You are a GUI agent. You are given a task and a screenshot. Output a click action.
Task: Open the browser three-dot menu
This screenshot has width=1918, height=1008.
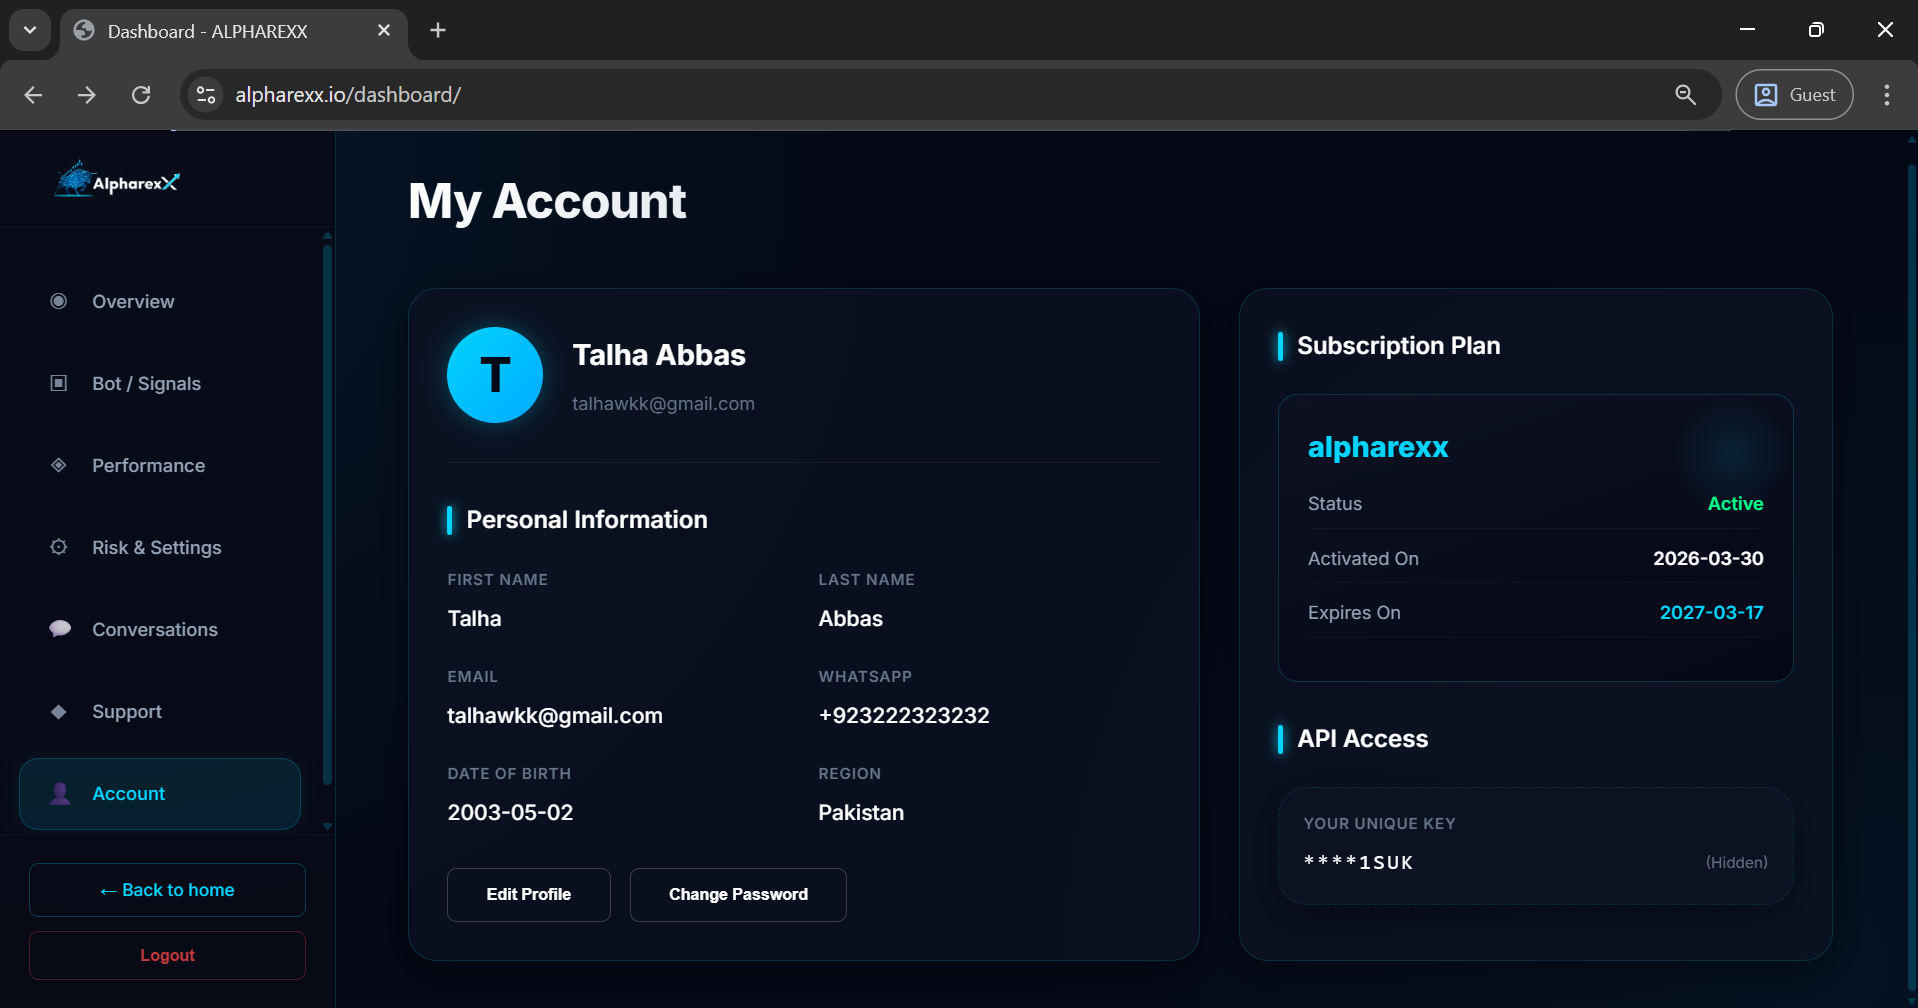1886,95
